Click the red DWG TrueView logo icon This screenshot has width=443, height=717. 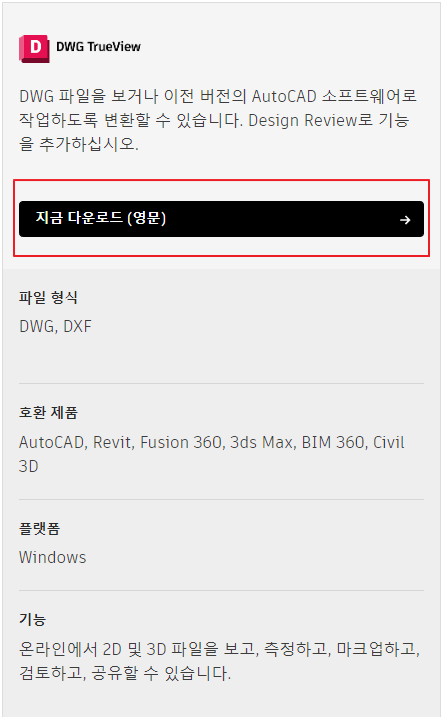click(x=34, y=48)
